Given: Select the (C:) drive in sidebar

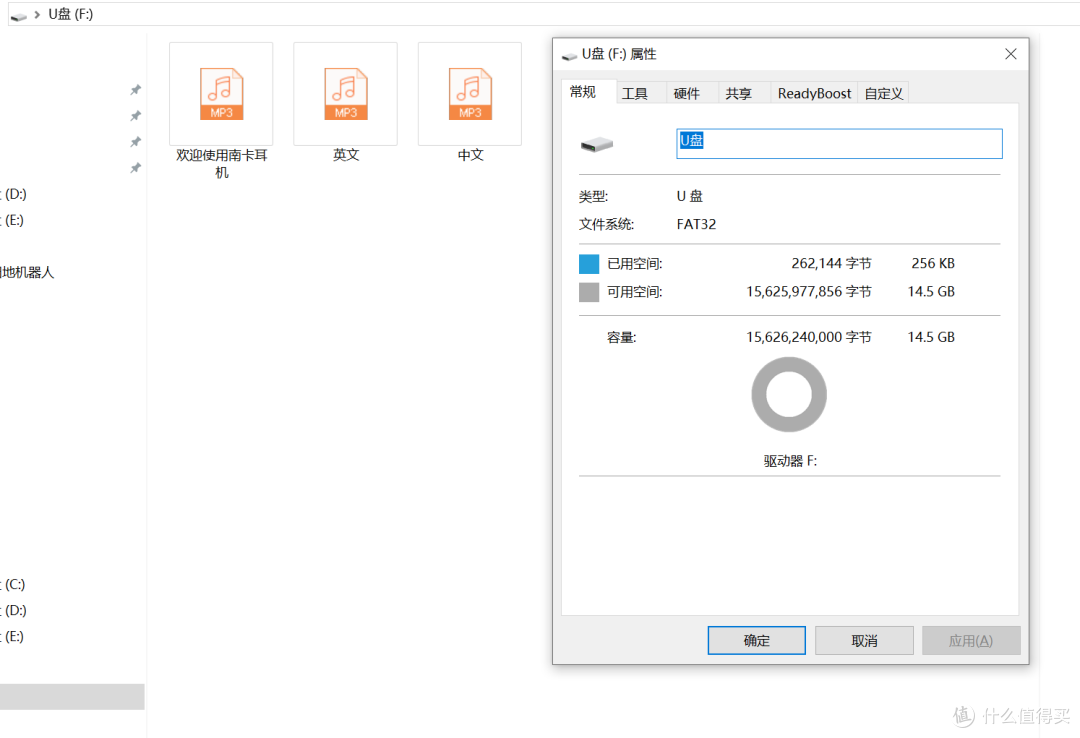Looking at the screenshot, I should pyautogui.click(x=13, y=584).
